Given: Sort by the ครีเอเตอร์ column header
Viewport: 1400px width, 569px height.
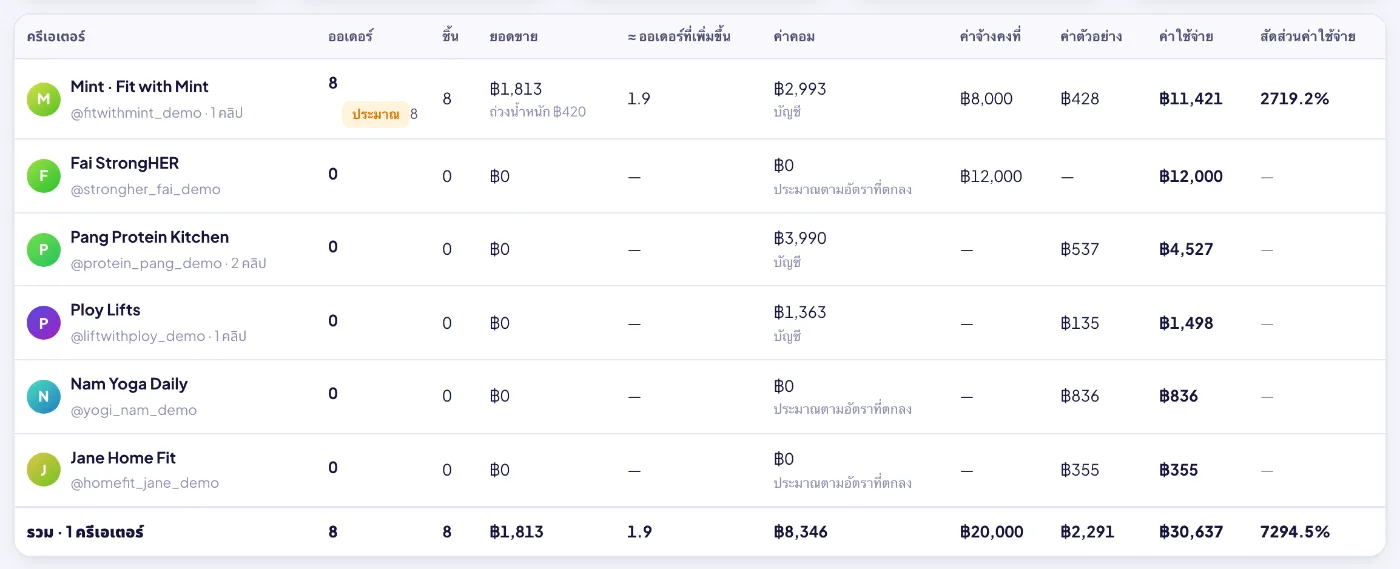Looking at the screenshot, I should click(x=56, y=37).
